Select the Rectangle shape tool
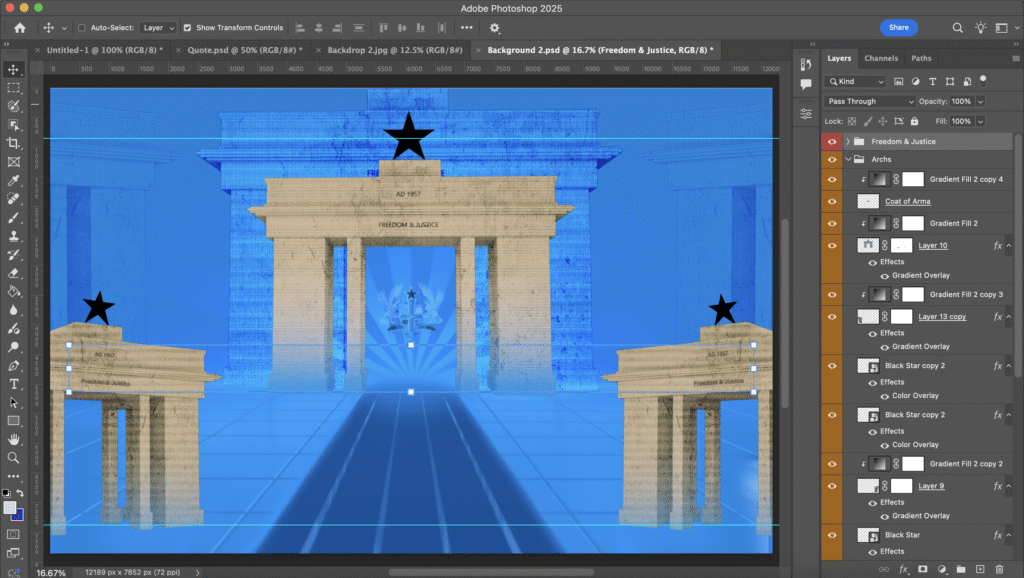Viewport: 1024px width, 578px height. pyautogui.click(x=13, y=421)
